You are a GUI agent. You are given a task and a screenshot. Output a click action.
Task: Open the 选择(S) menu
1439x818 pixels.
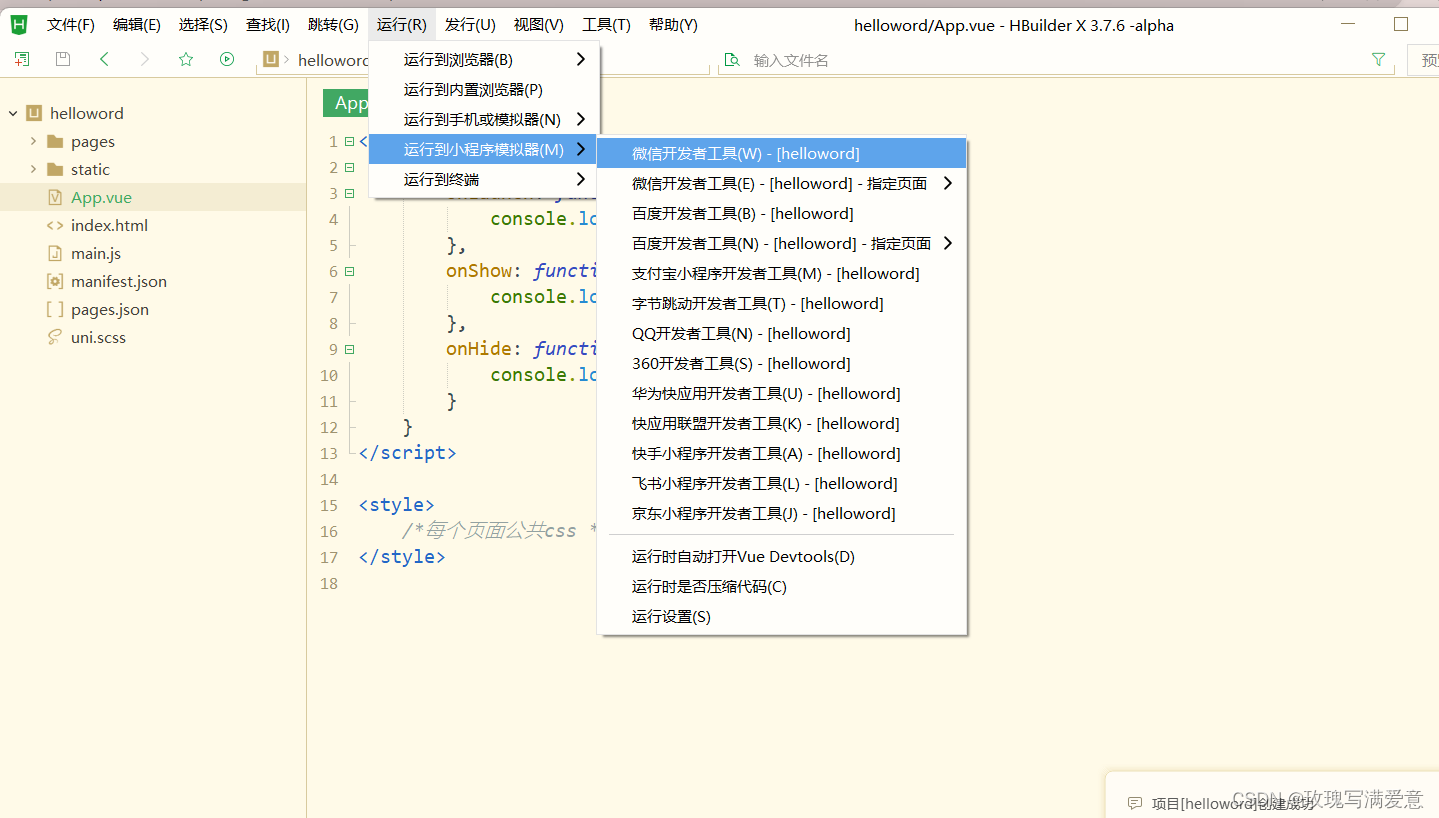[x=203, y=25]
